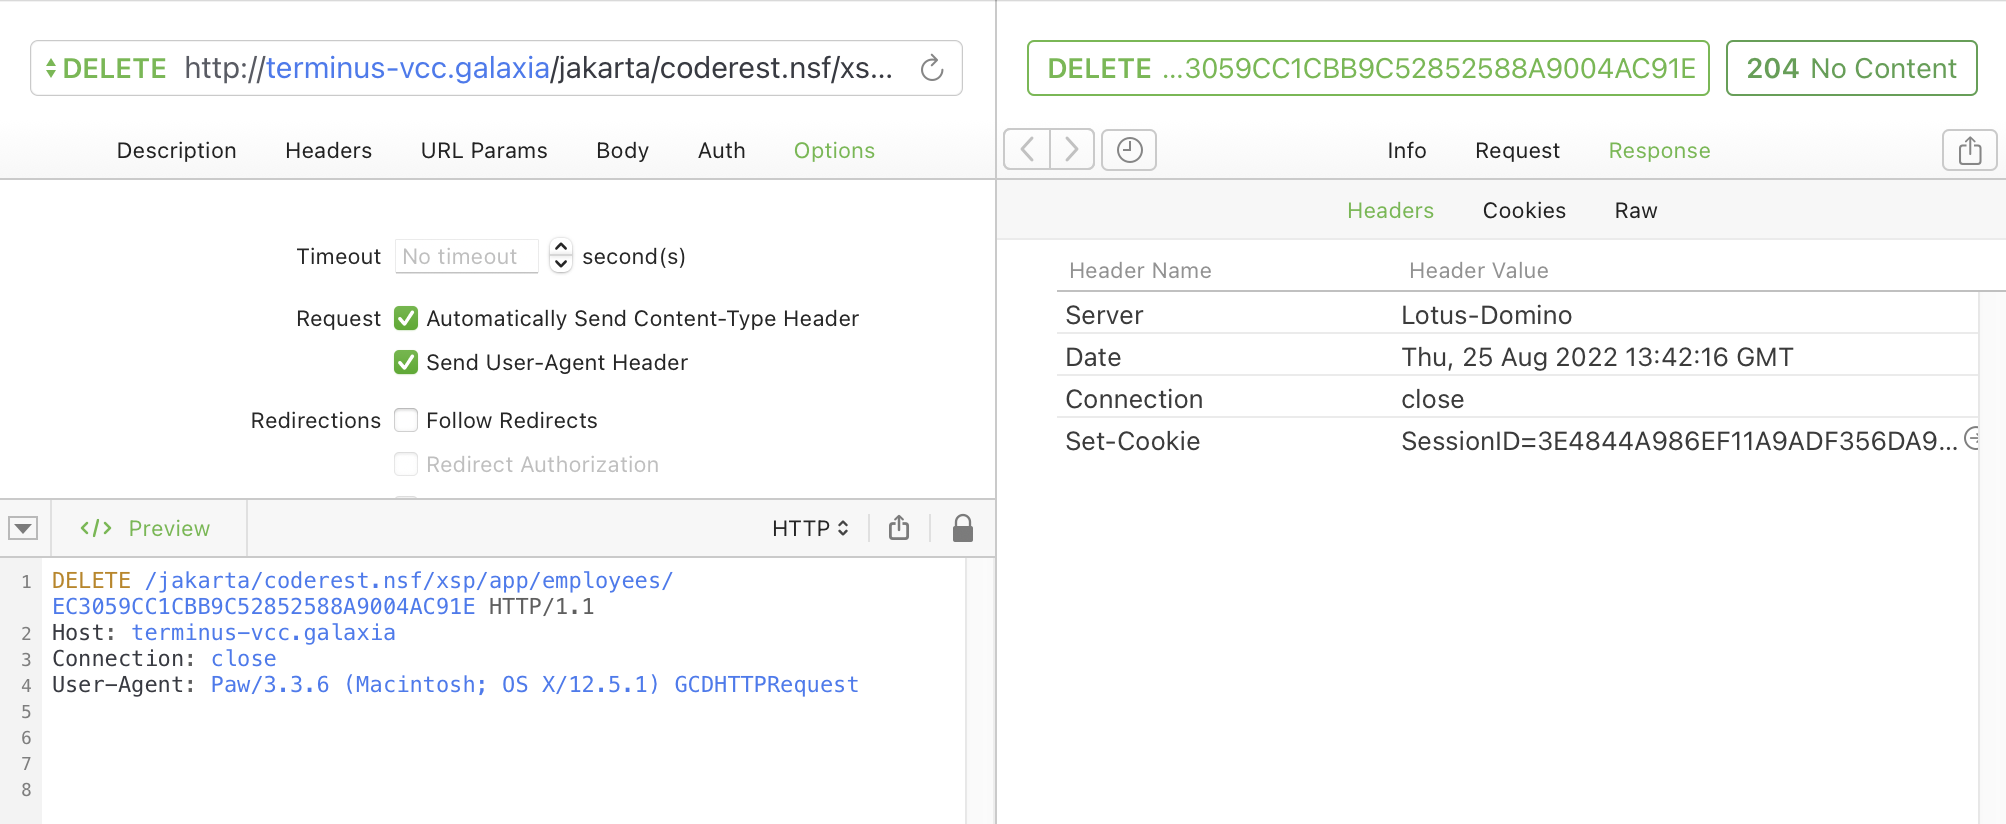This screenshot has width=2006, height=824.
Task: Click the export icon in preview bar
Action: pyautogui.click(x=899, y=528)
